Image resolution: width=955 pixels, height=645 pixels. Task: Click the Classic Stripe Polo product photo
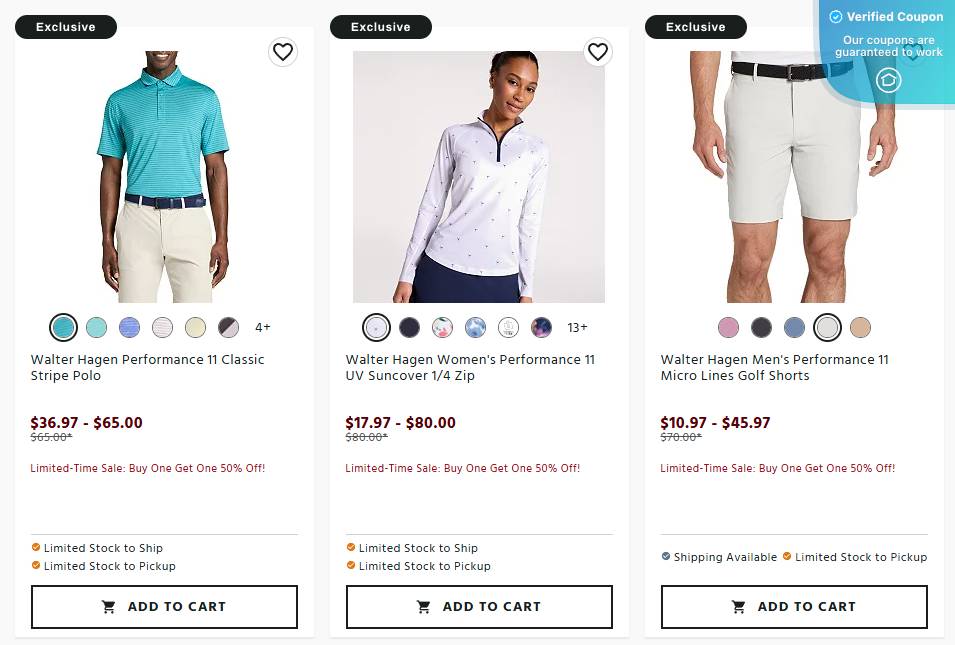click(163, 177)
